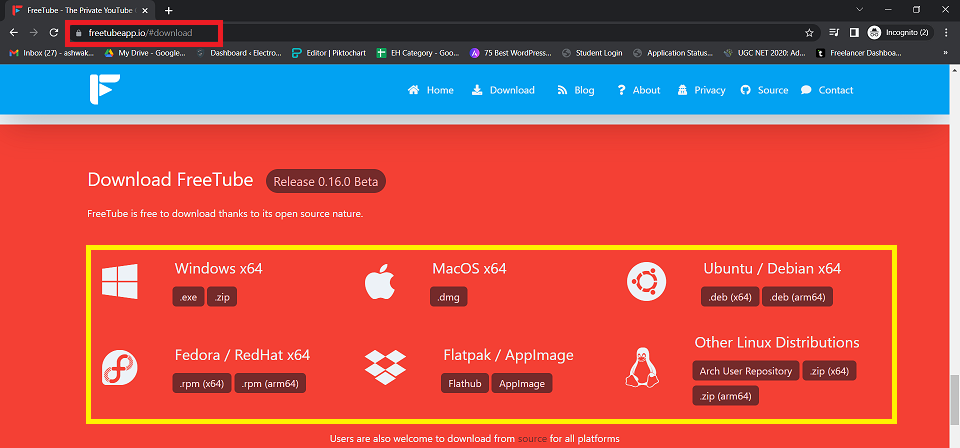Open the 75 Best WordPress bookmark
The image size is (960, 448).
click(511, 53)
